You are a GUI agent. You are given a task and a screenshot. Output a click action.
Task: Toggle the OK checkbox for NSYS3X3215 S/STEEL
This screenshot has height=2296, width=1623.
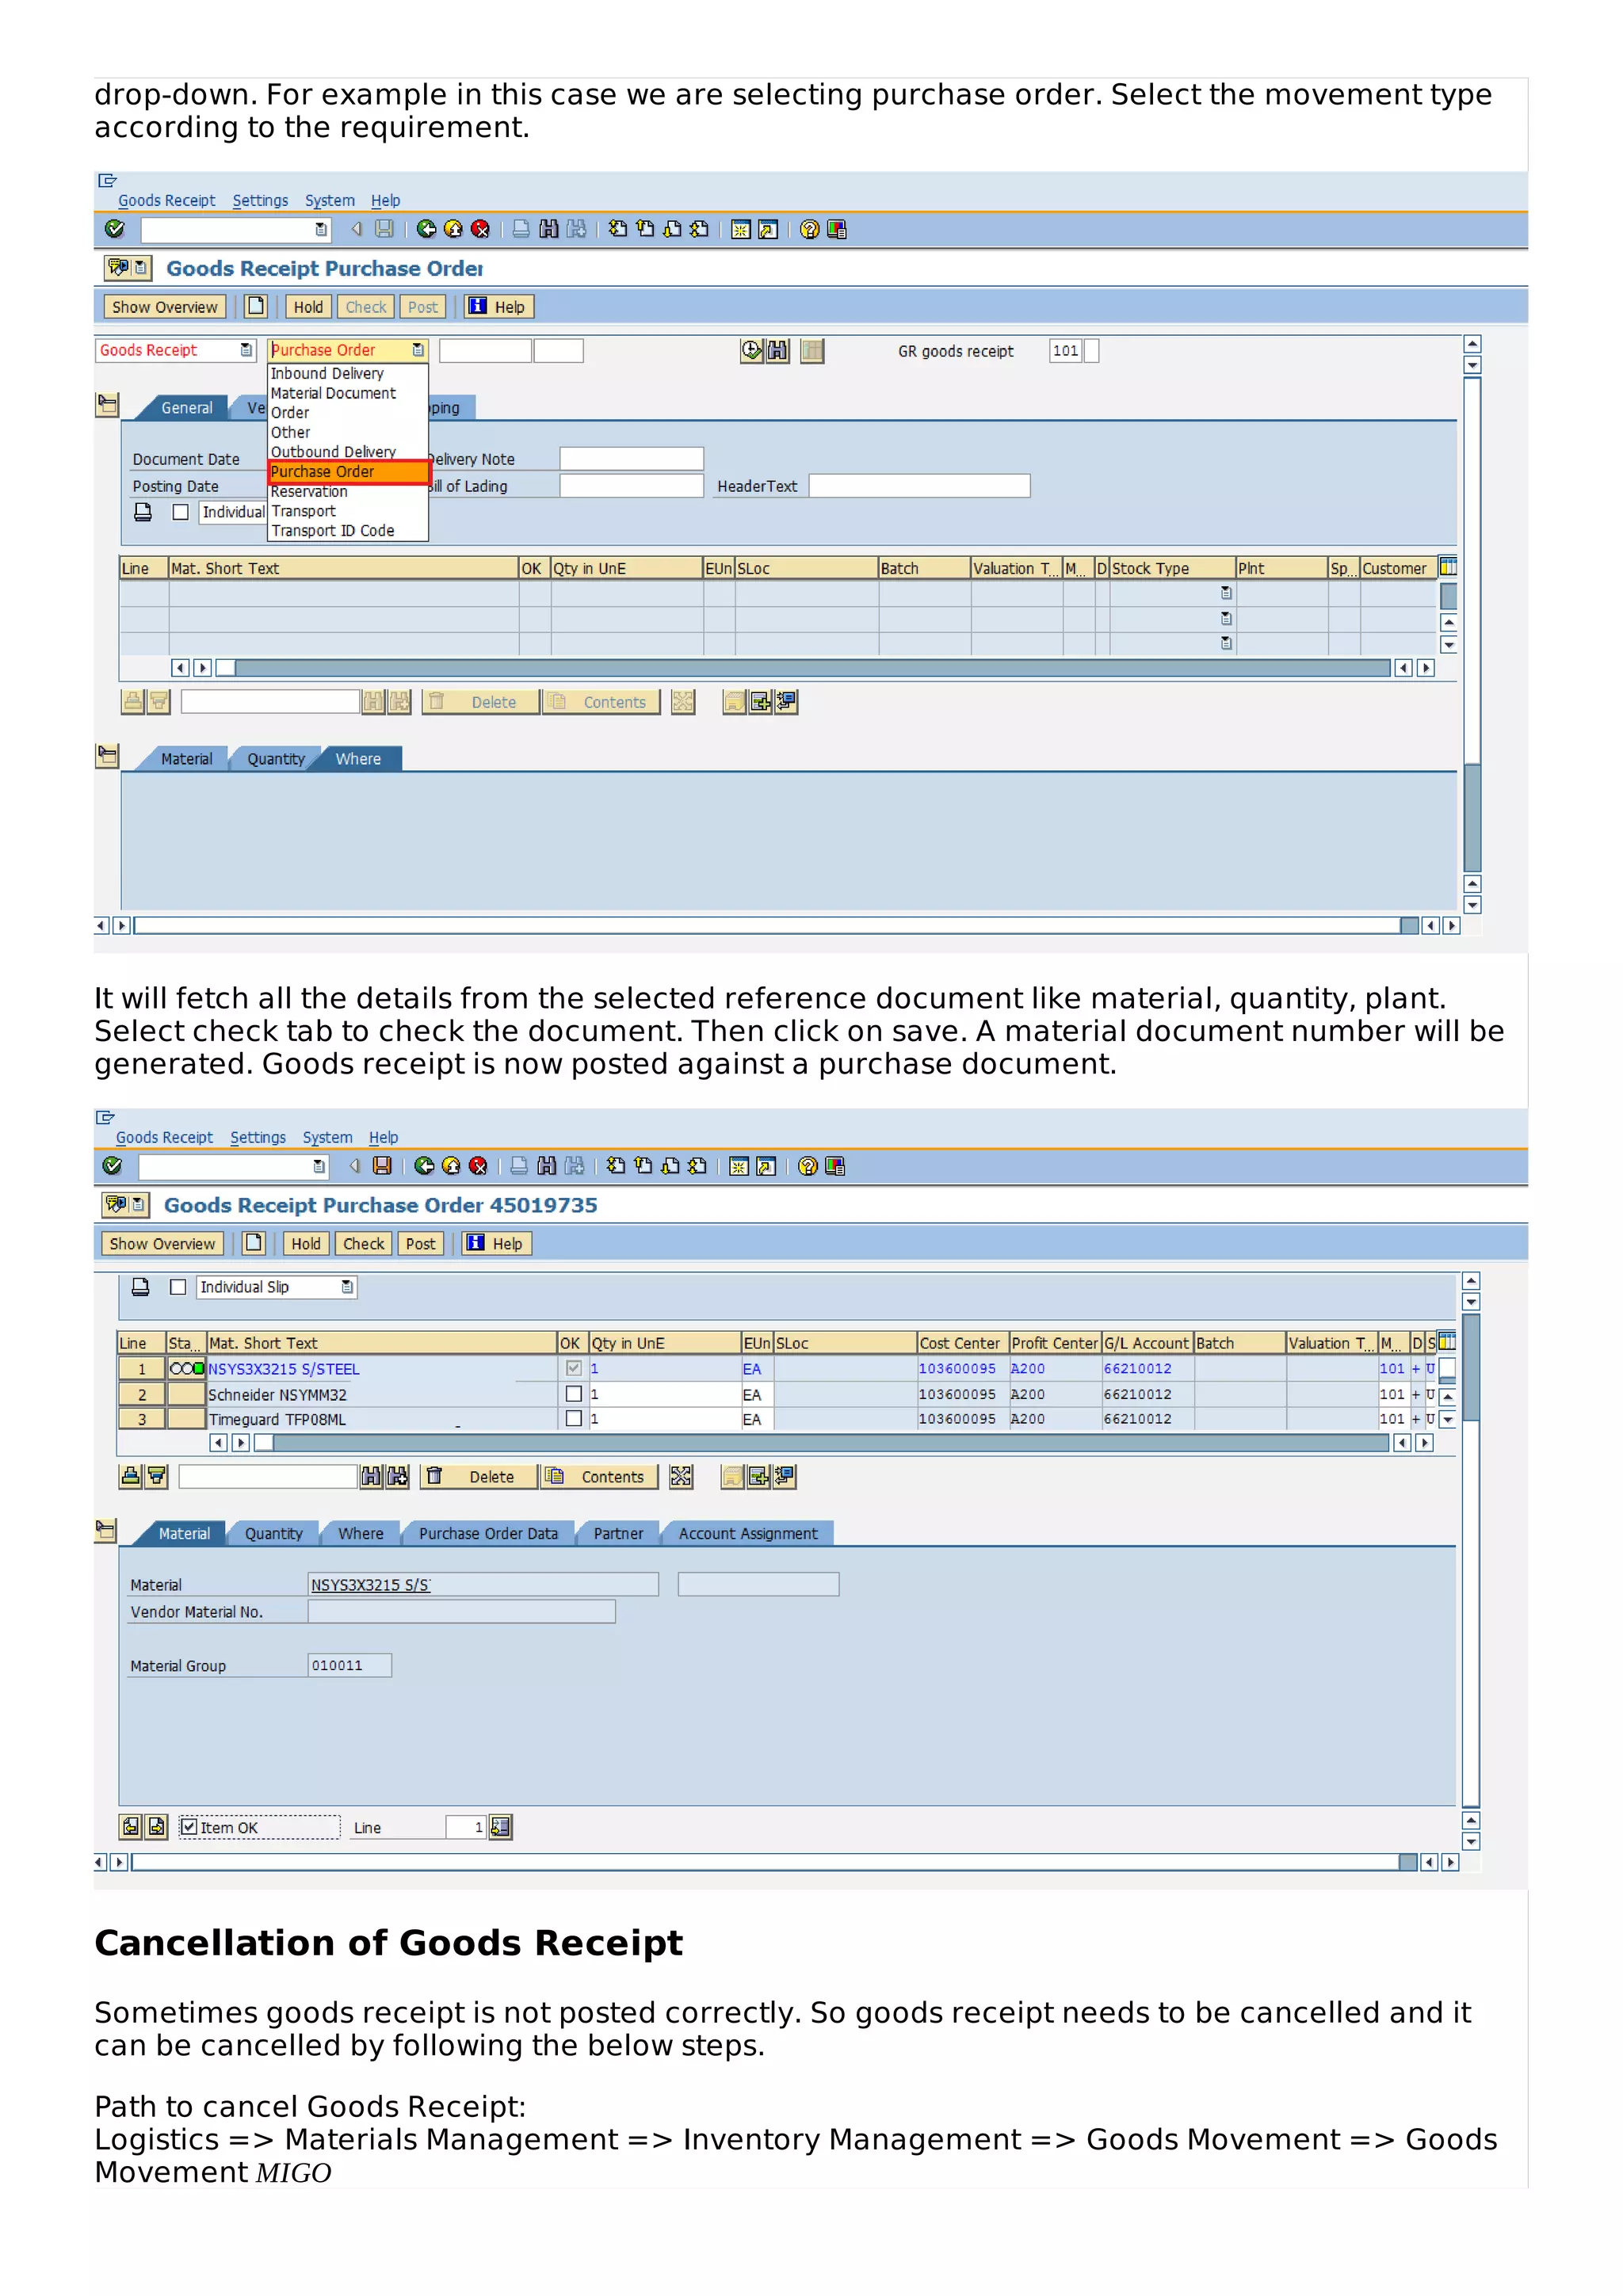tap(574, 1368)
